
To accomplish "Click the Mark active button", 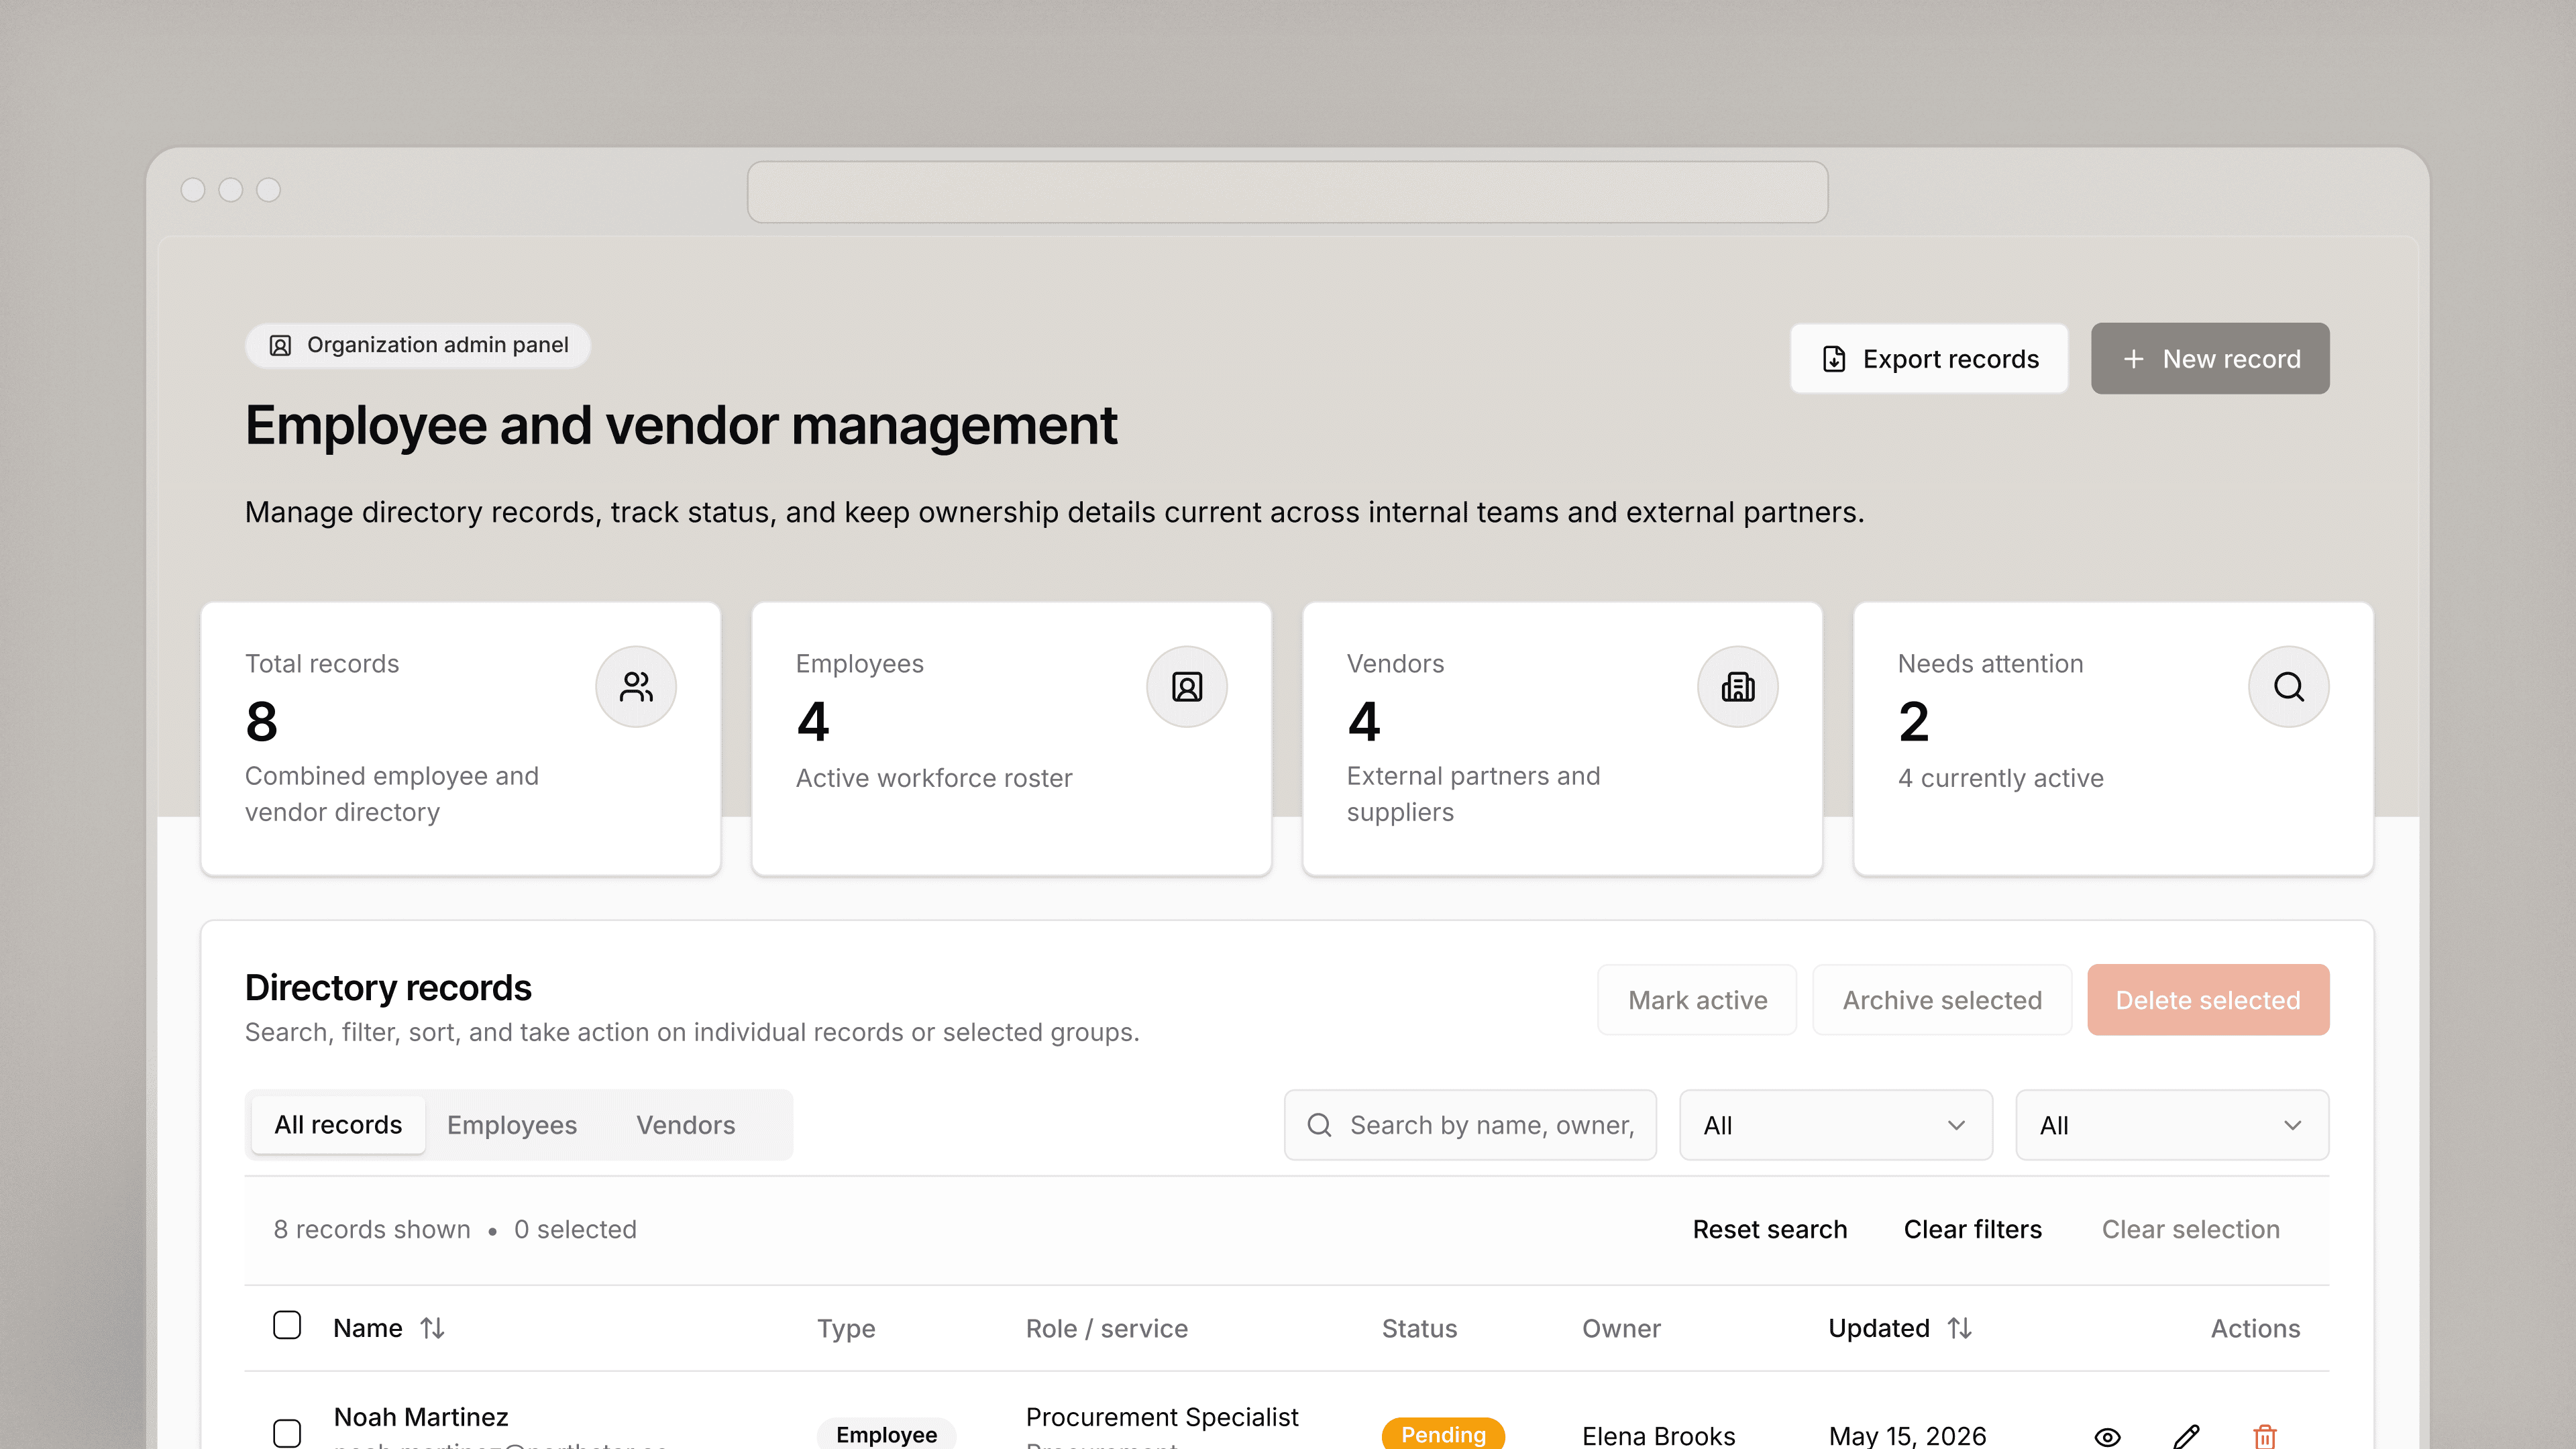I will click(1697, 1000).
